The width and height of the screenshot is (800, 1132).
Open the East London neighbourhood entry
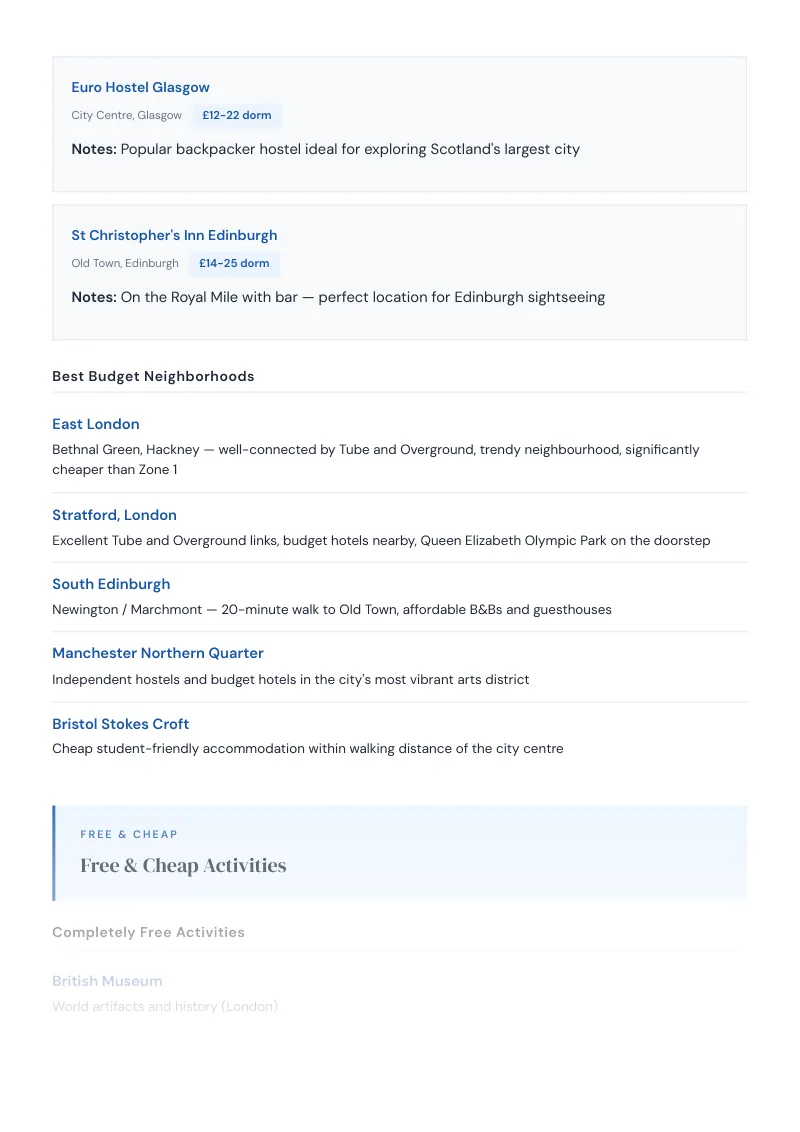(x=96, y=424)
